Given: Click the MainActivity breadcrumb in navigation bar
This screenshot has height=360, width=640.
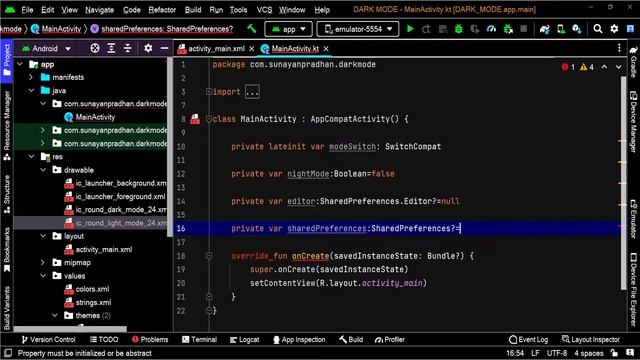Looking at the screenshot, I should [x=56, y=29].
